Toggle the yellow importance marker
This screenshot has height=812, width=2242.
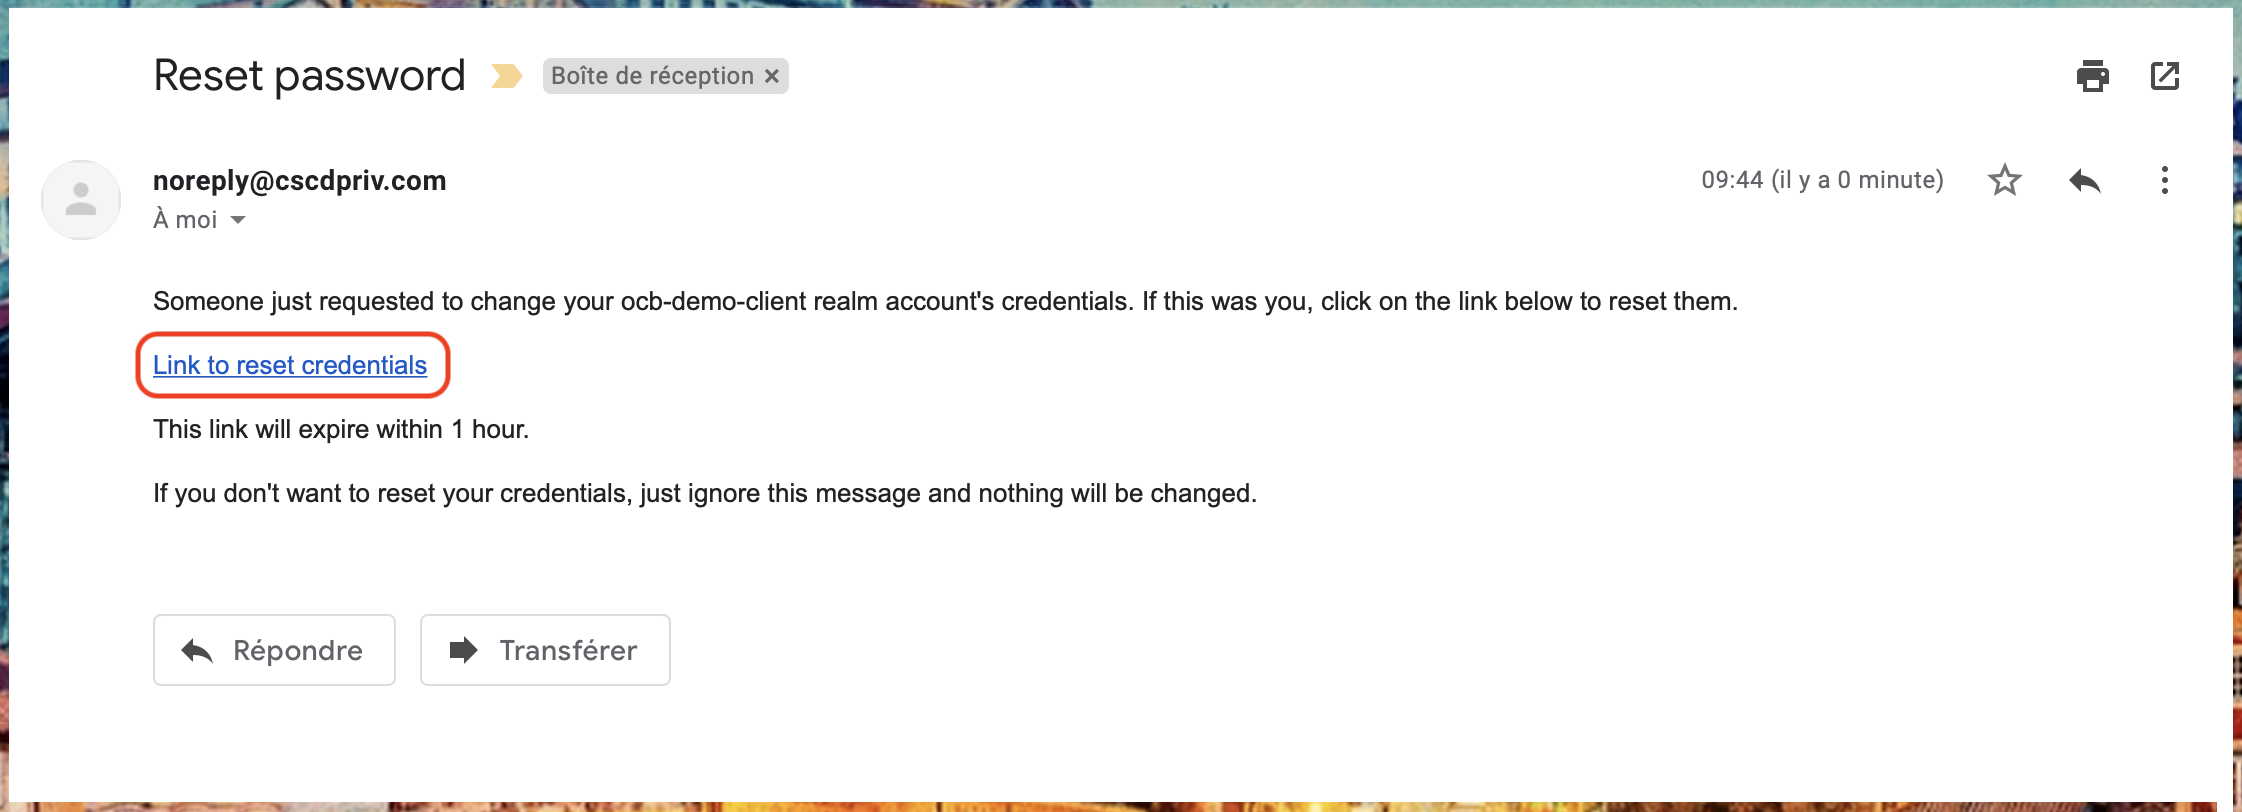507,76
